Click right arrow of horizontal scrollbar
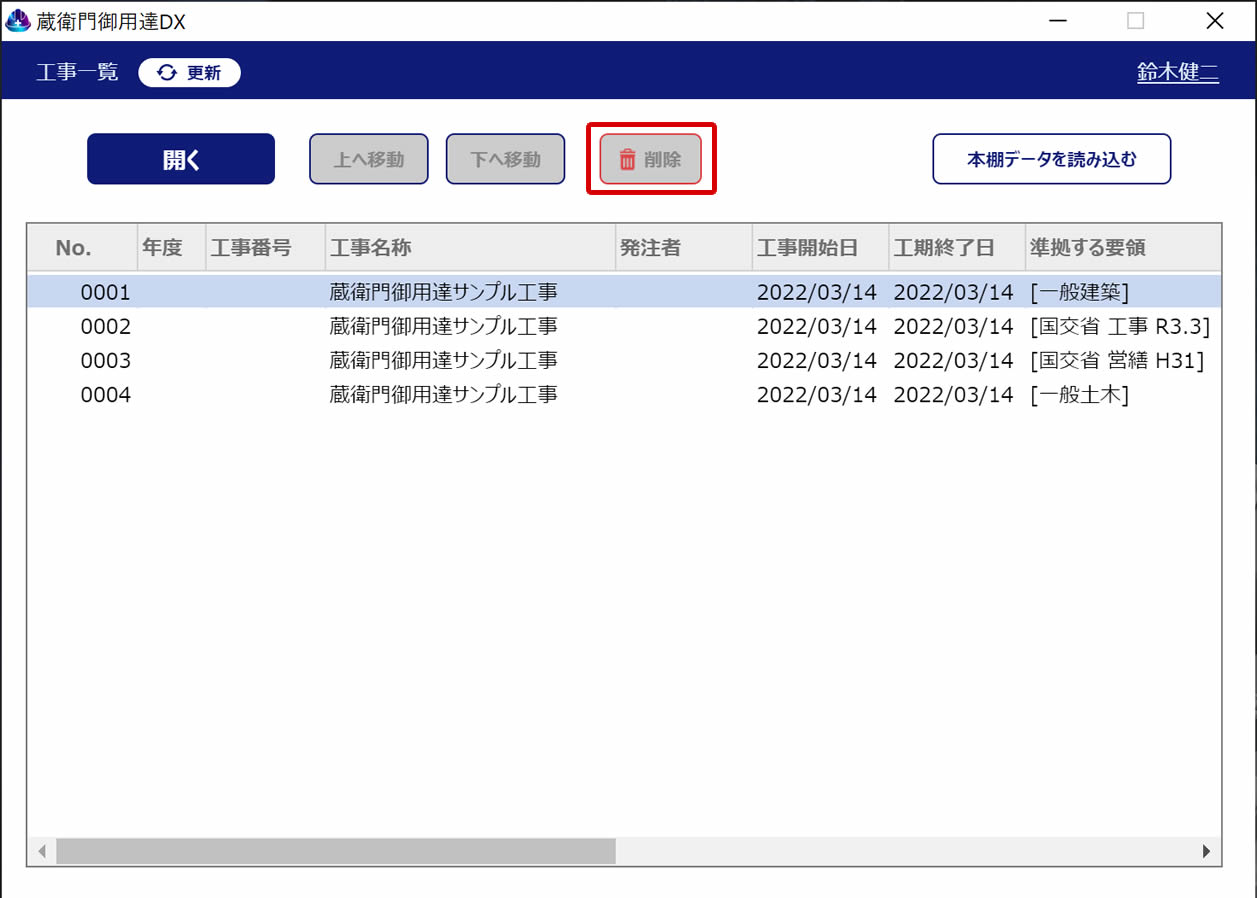 tap(1206, 851)
